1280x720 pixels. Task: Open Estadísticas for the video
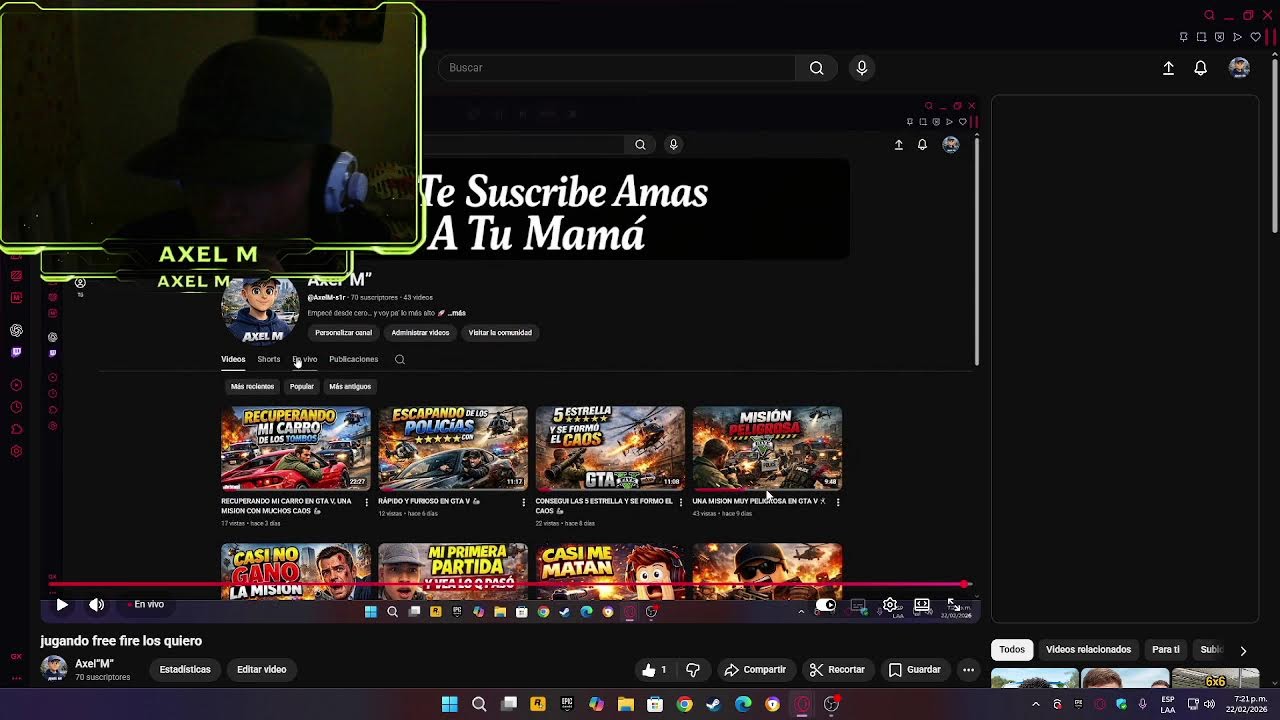tap(185, 670)
